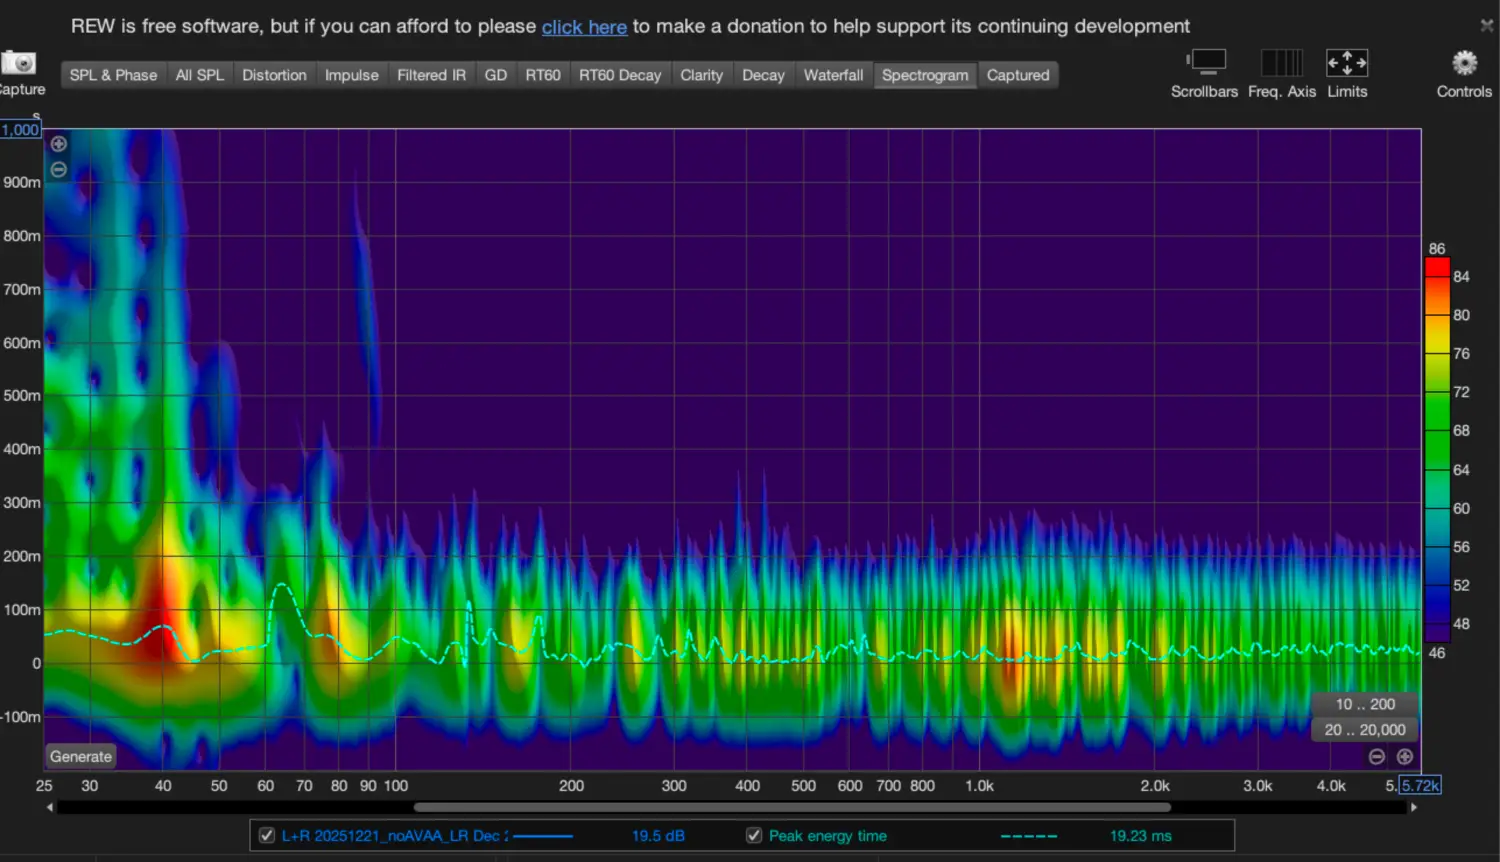Viewport: 1500px width, 862px height.
Task: Open the RT60 Decay tab
Action: (619, 75)
